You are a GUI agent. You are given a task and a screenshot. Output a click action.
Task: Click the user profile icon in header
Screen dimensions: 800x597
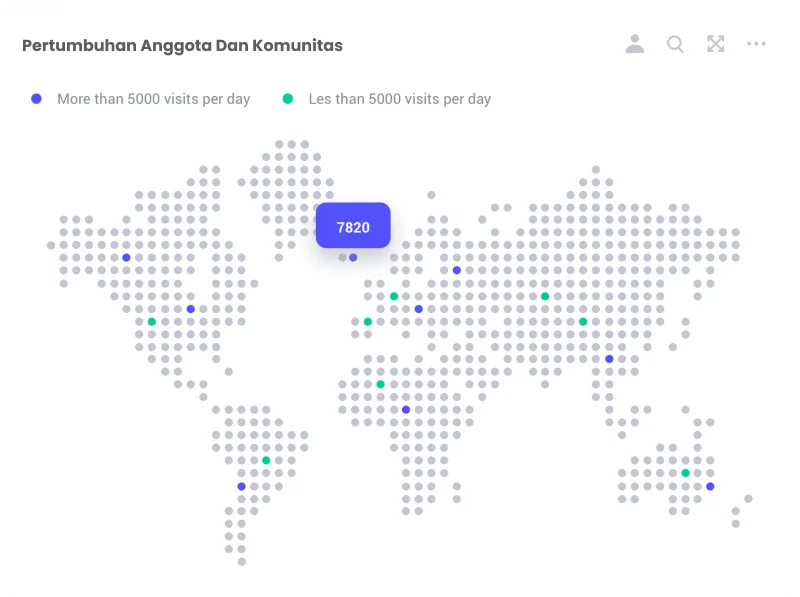635,44
